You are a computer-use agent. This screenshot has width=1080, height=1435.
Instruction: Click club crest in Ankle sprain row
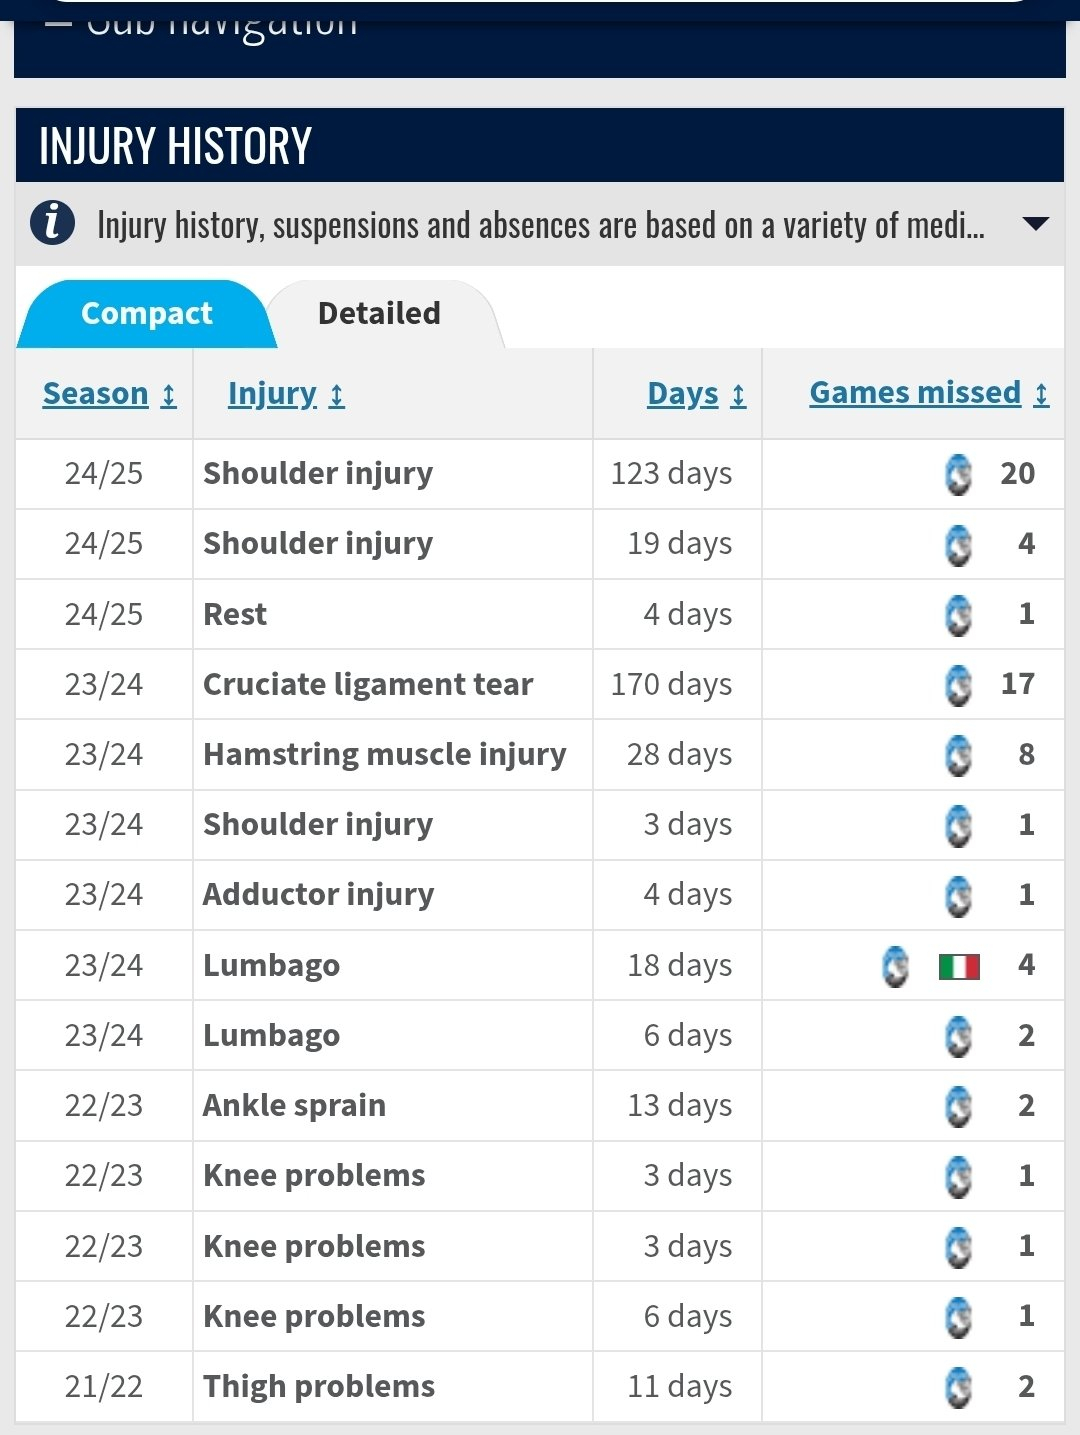958,1106
